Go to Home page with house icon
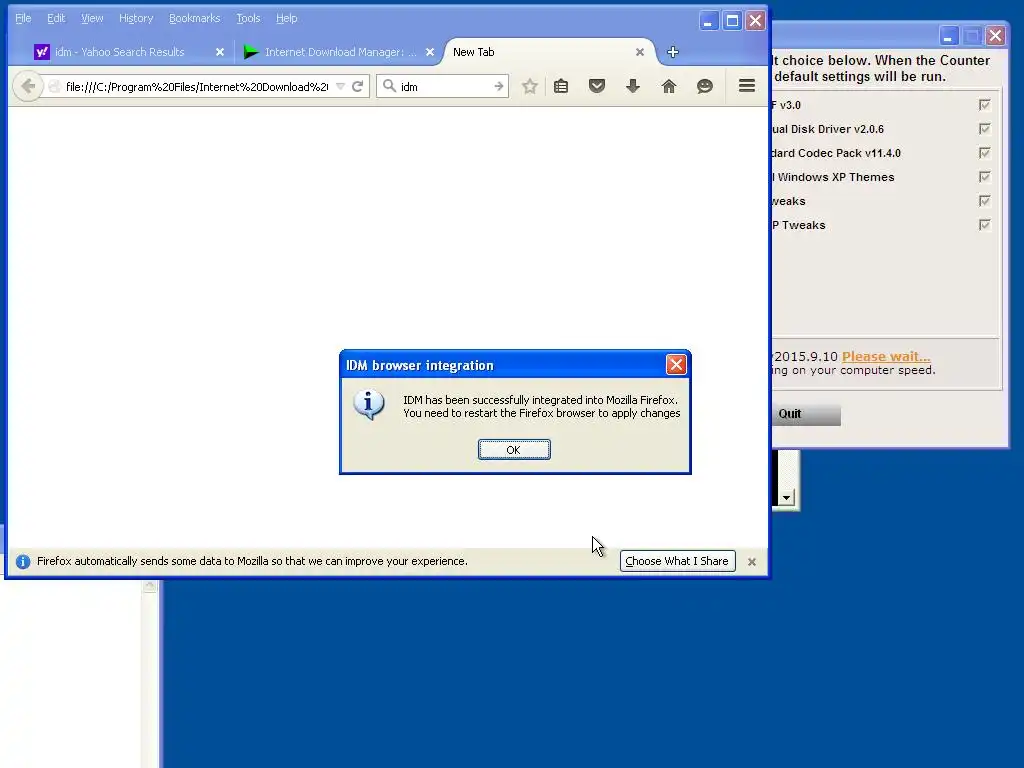The width and height of the screenshot is (1024, 768). click(669, 86)
